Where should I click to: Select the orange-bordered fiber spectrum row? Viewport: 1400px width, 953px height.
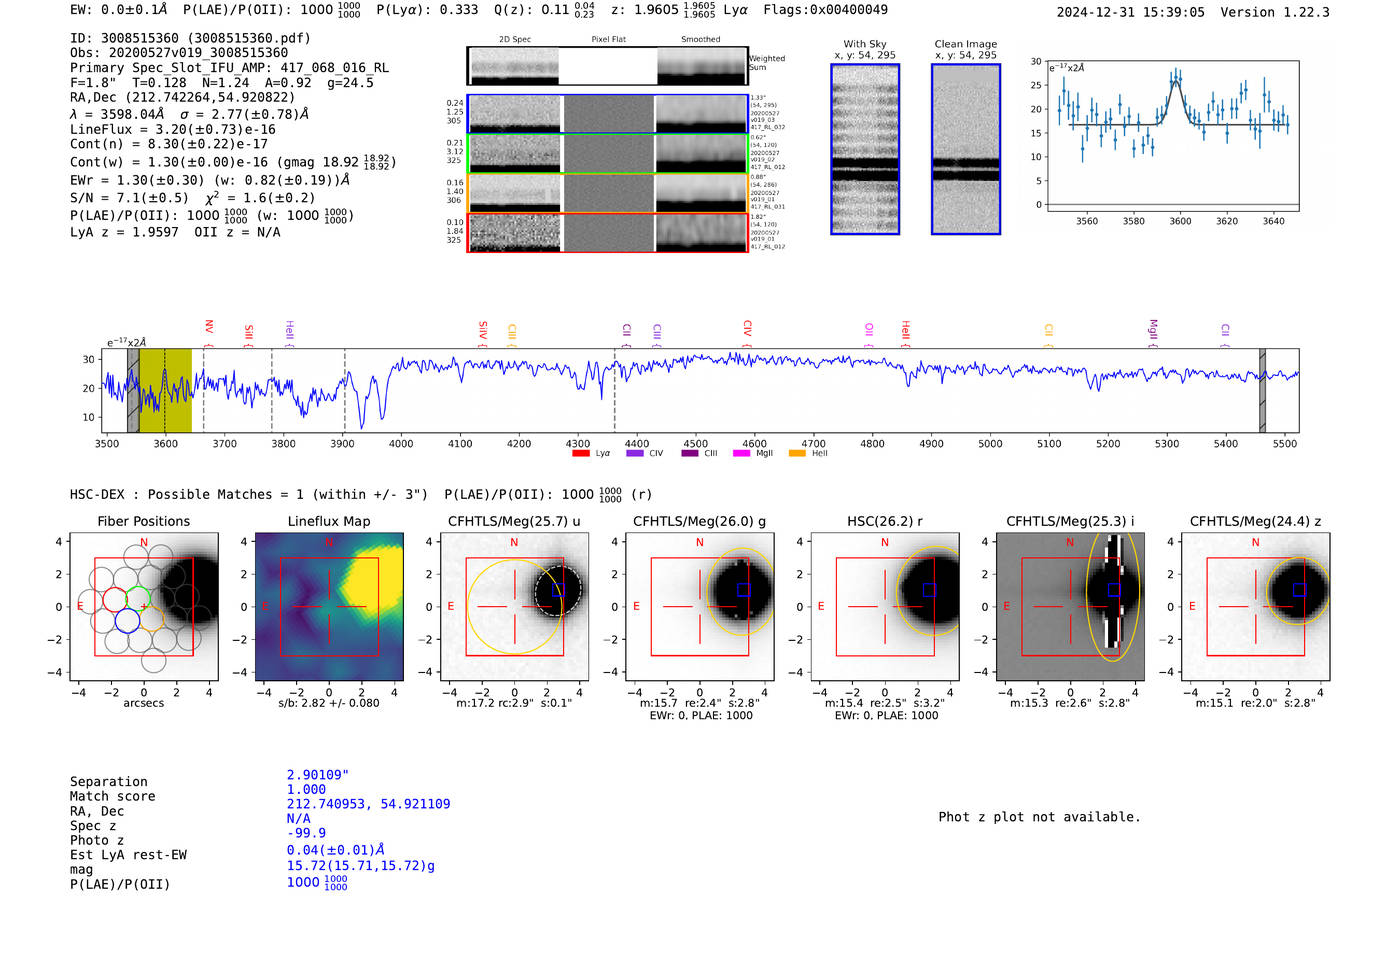coord(608,193)
